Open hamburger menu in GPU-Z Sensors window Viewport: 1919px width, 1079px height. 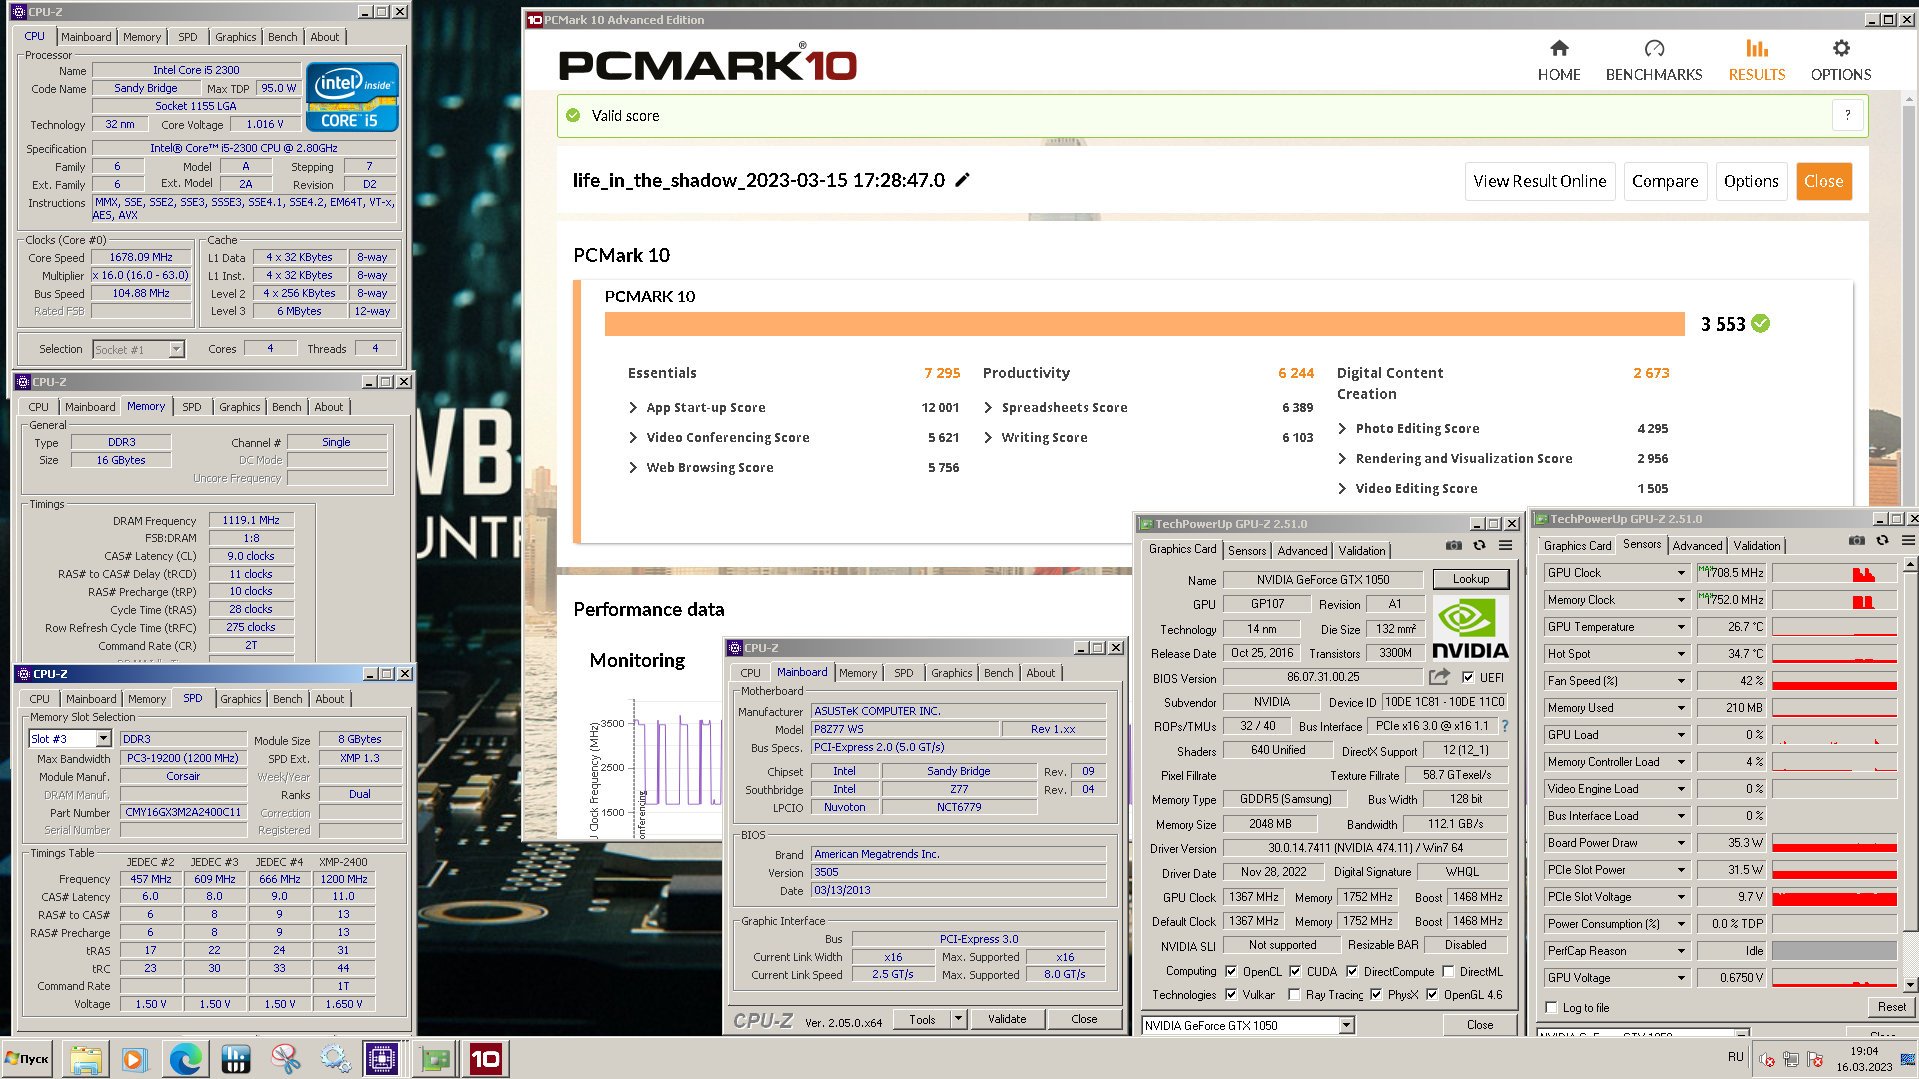tap(1908, 541)
